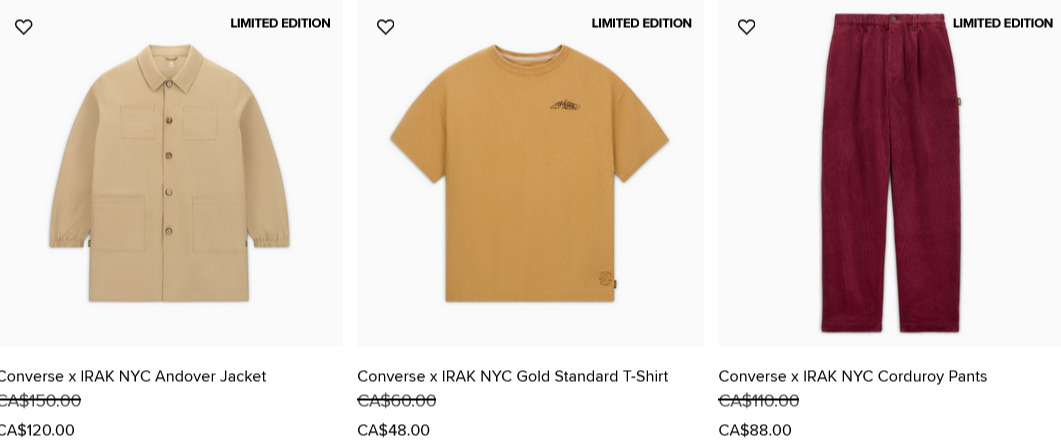The image size is (1061, 447).
Task: Toggle wishlist heart on Corduroy Pants
Action: tap(746, 27)
